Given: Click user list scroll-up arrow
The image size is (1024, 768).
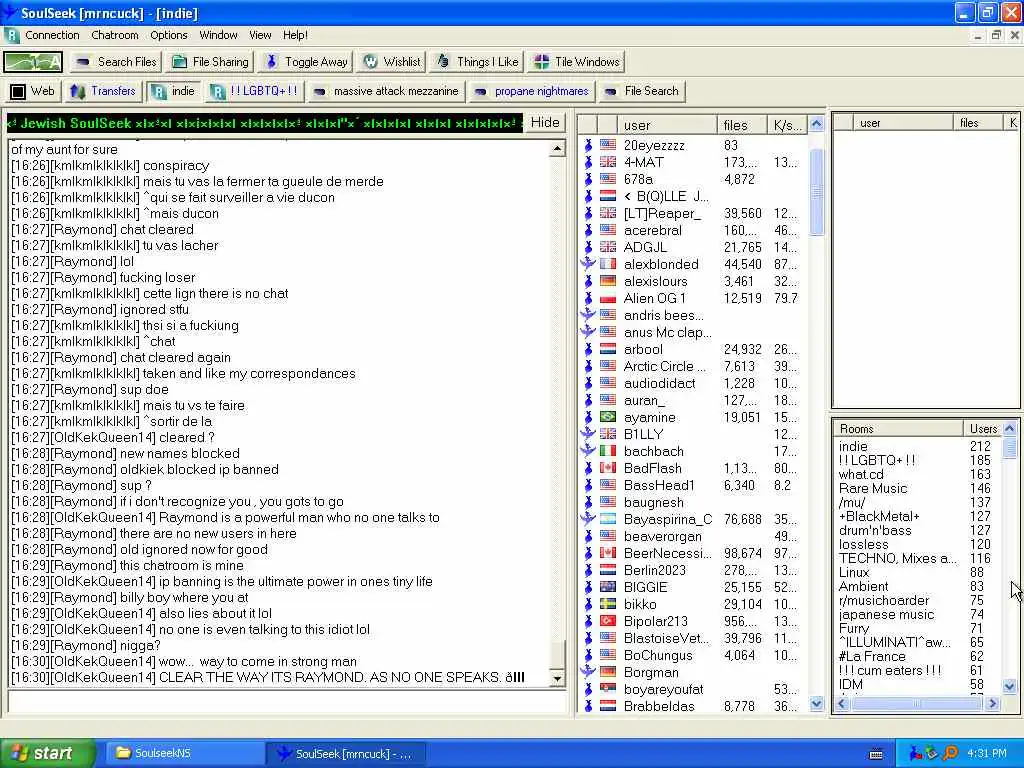Looking at the screenshot, I should pyautogui.click(x=816, y=124).
